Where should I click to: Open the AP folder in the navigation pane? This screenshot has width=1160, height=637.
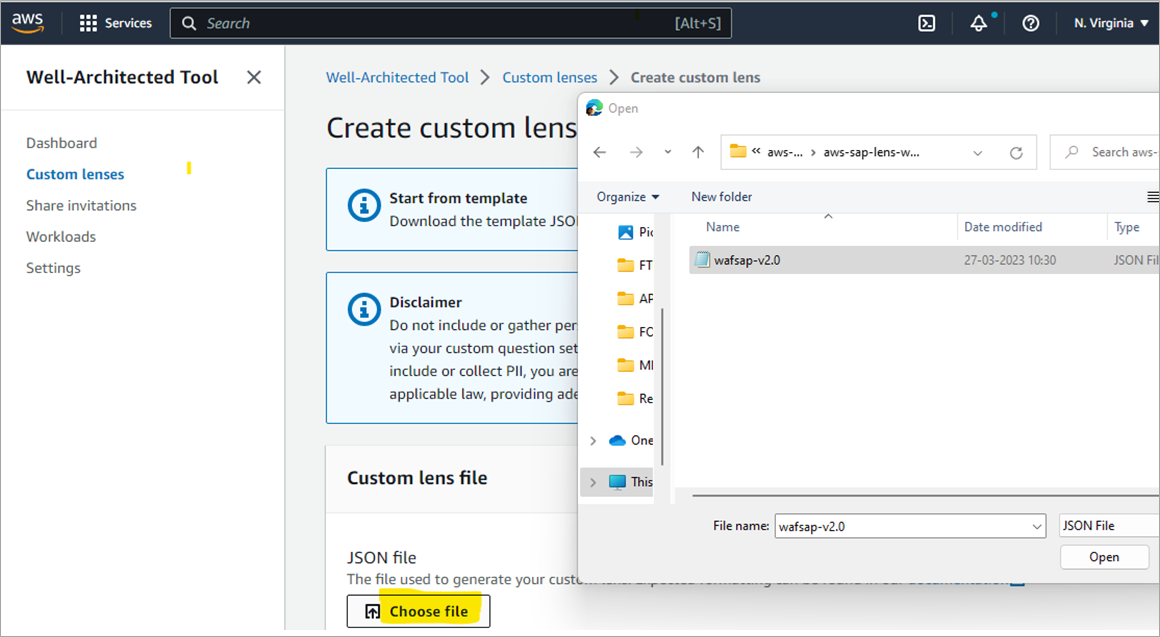(x=635, y=298)
